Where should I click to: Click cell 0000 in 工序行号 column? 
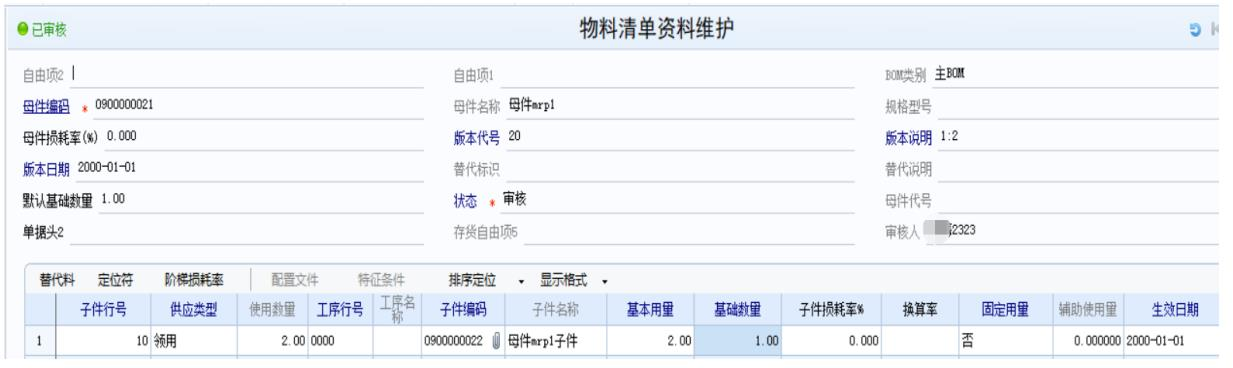click(x=340, y=341)
